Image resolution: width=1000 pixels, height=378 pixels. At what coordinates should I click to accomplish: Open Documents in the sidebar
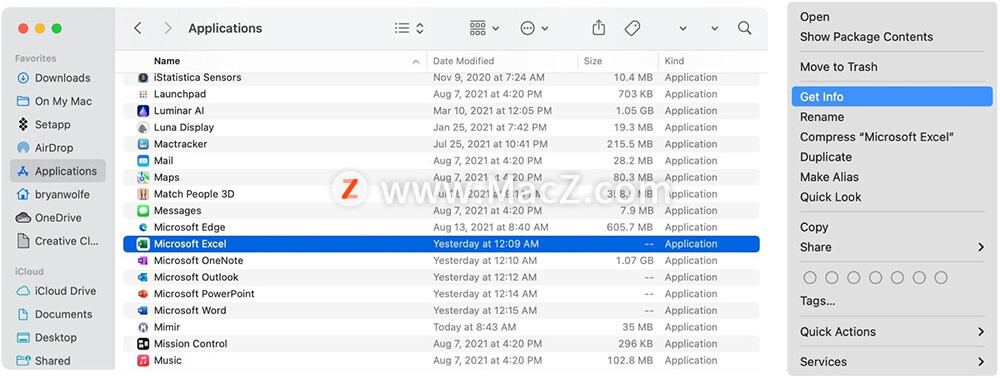54,314
